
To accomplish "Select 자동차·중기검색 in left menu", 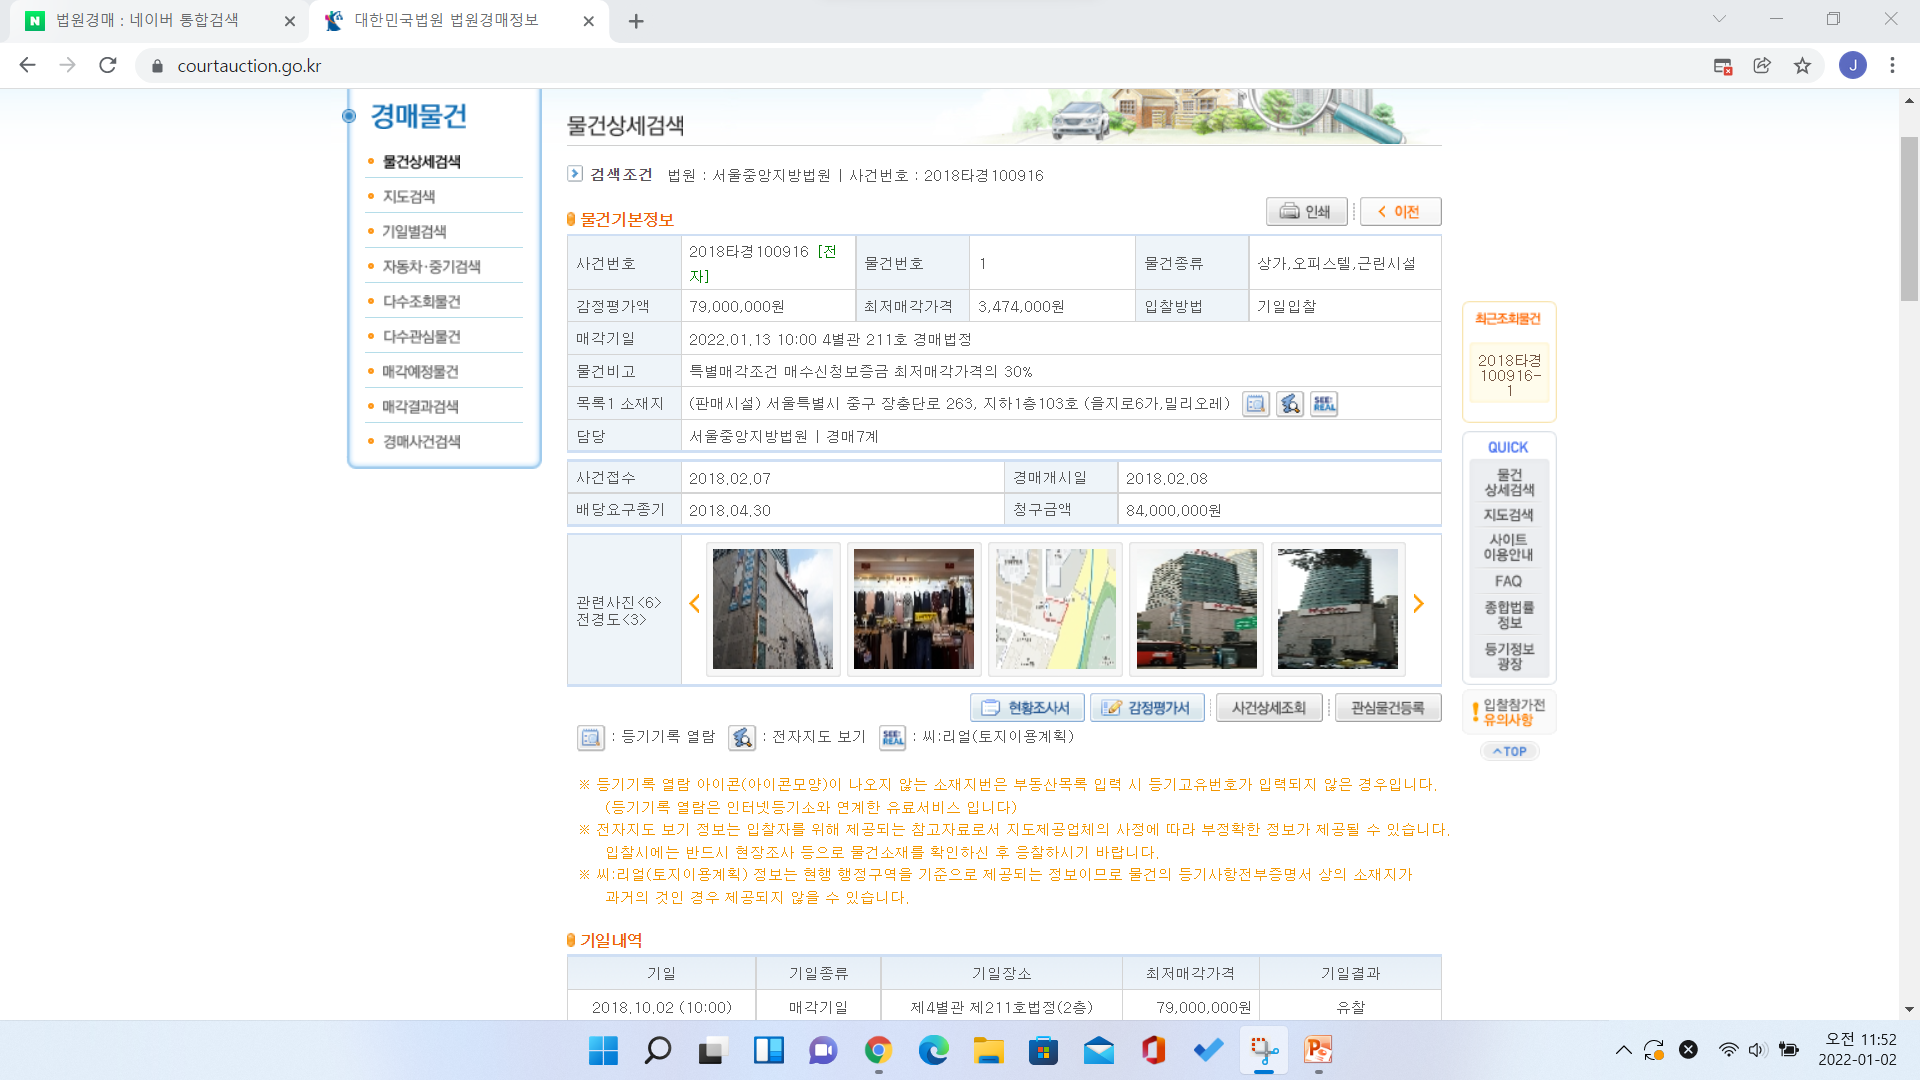I will click(431, 267).
